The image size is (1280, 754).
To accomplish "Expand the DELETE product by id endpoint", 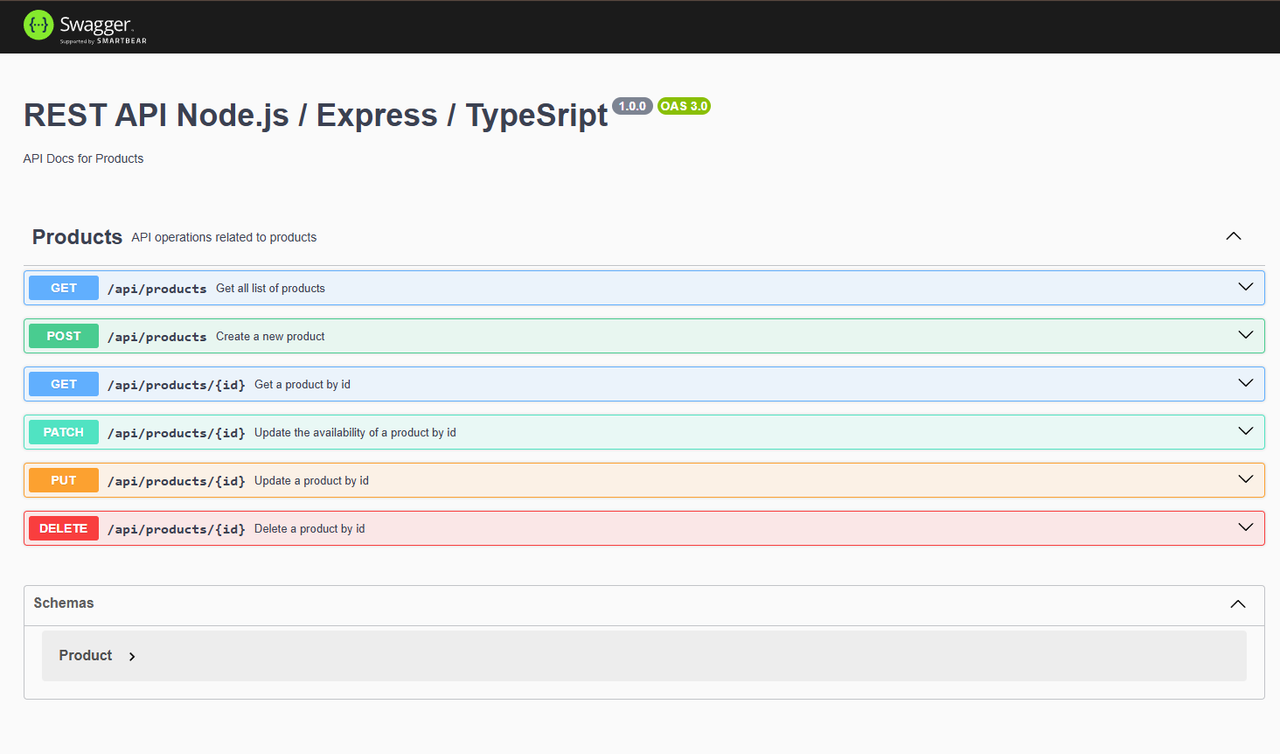I will [1246, 527].
